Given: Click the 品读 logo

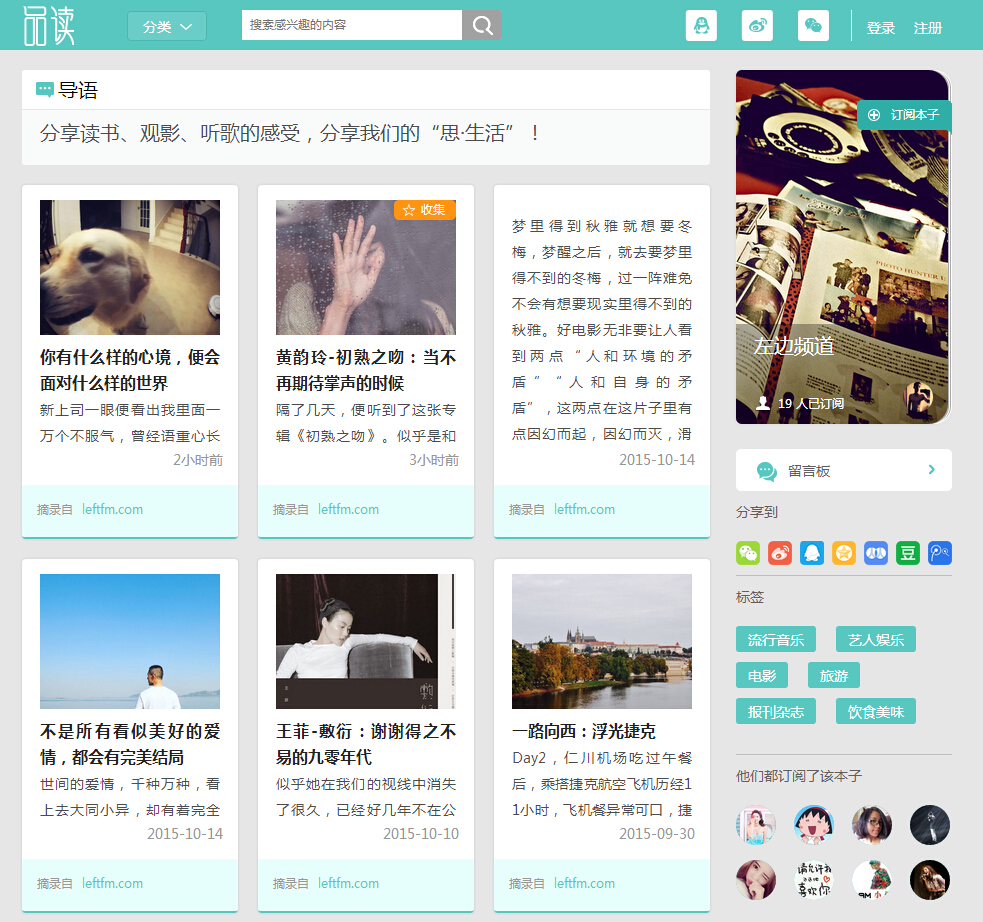Looking at the screenshot, I should pyautogui.click(x=49, y=25).
